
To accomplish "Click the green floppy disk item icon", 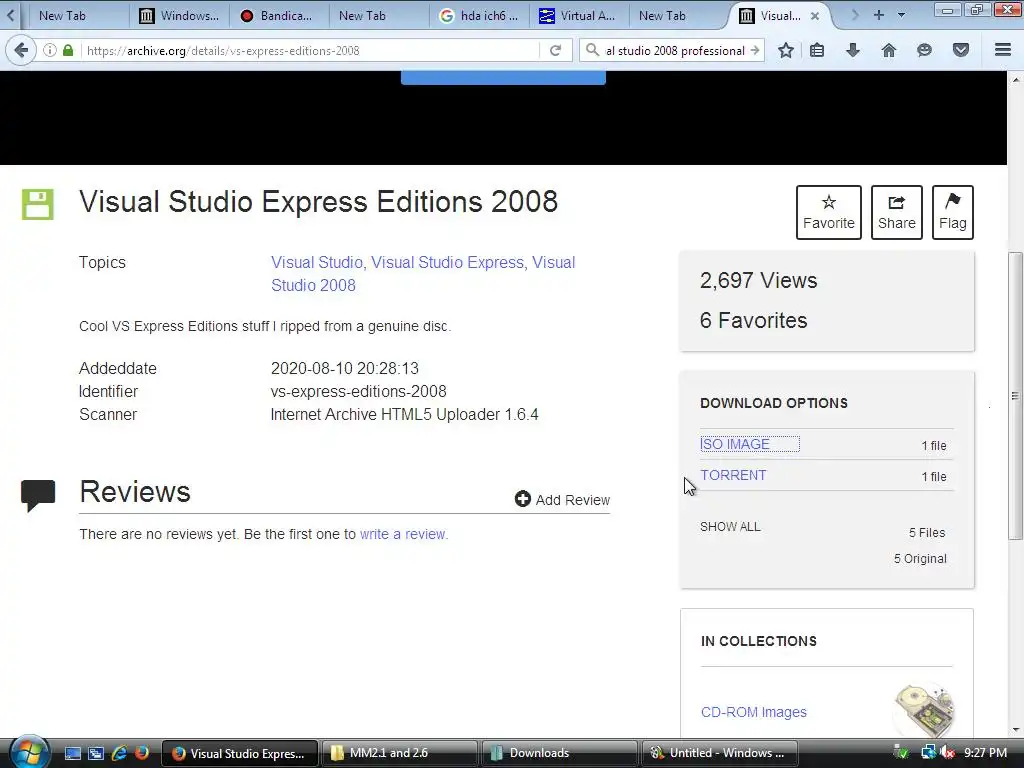I will coord(37,204).
